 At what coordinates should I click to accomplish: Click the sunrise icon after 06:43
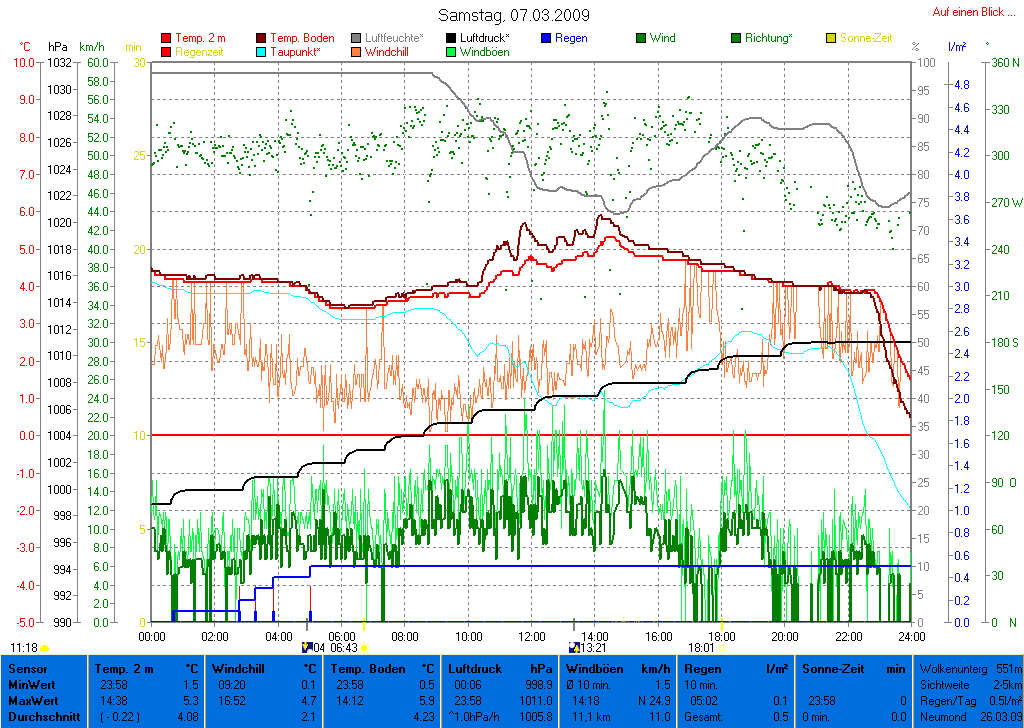tap(365, 648)
